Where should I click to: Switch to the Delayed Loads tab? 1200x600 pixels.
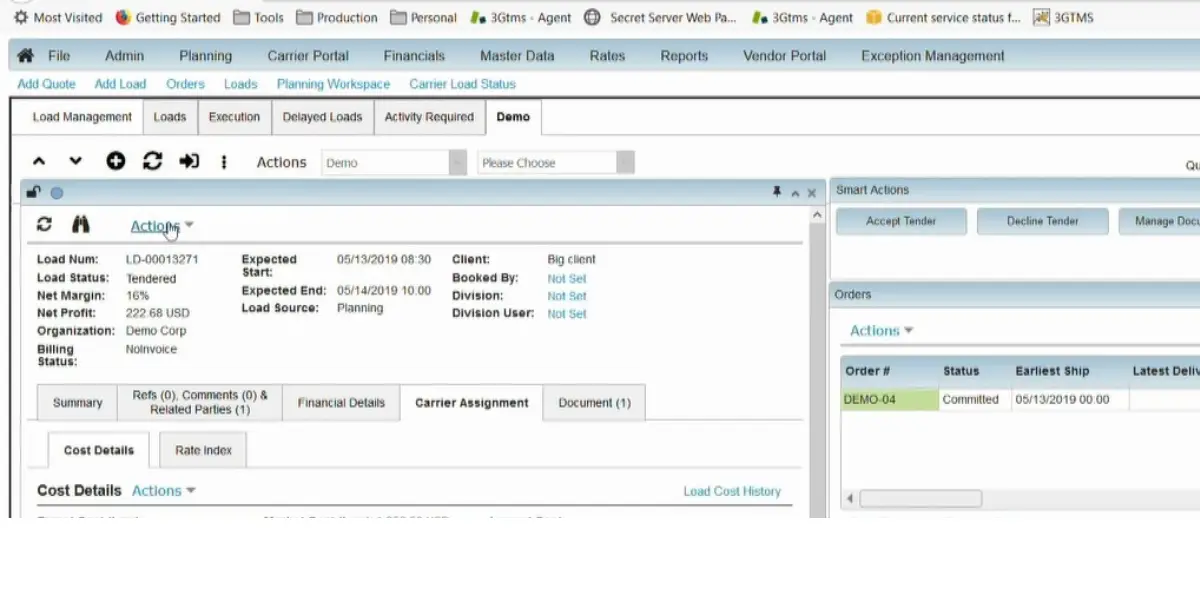tap(322, 117)
